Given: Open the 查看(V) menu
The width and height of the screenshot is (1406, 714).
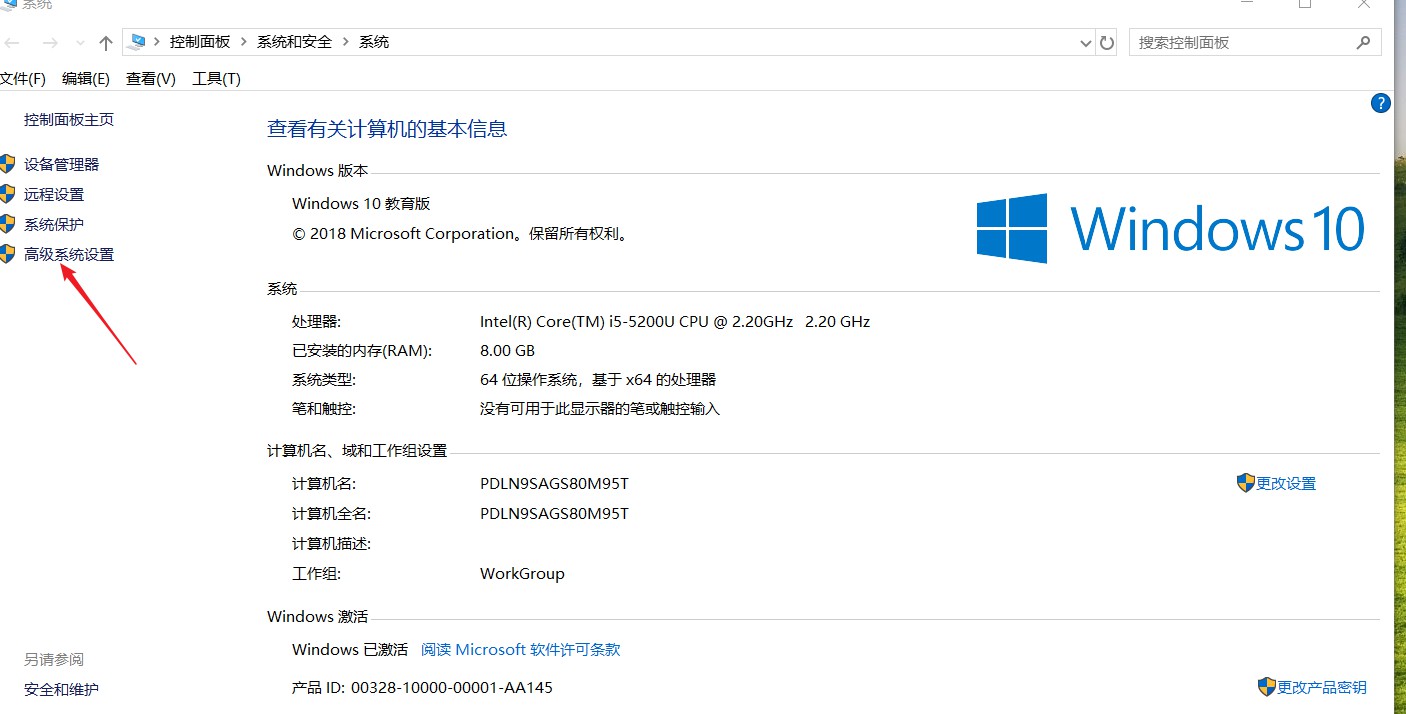Looking at the screenshot, I should (151, 79).
